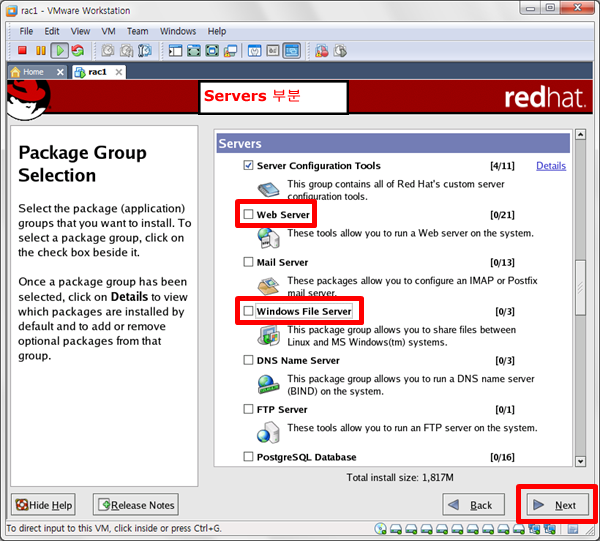This screenshot has height=541, width=600.
Task: Close the rac1 tab
Action: pyautogui.click(x=119, y=72)
